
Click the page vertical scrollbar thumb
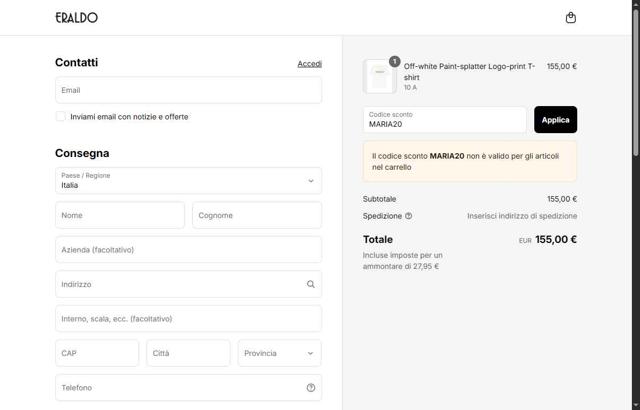pyautogui.click(x=636, y=82)
